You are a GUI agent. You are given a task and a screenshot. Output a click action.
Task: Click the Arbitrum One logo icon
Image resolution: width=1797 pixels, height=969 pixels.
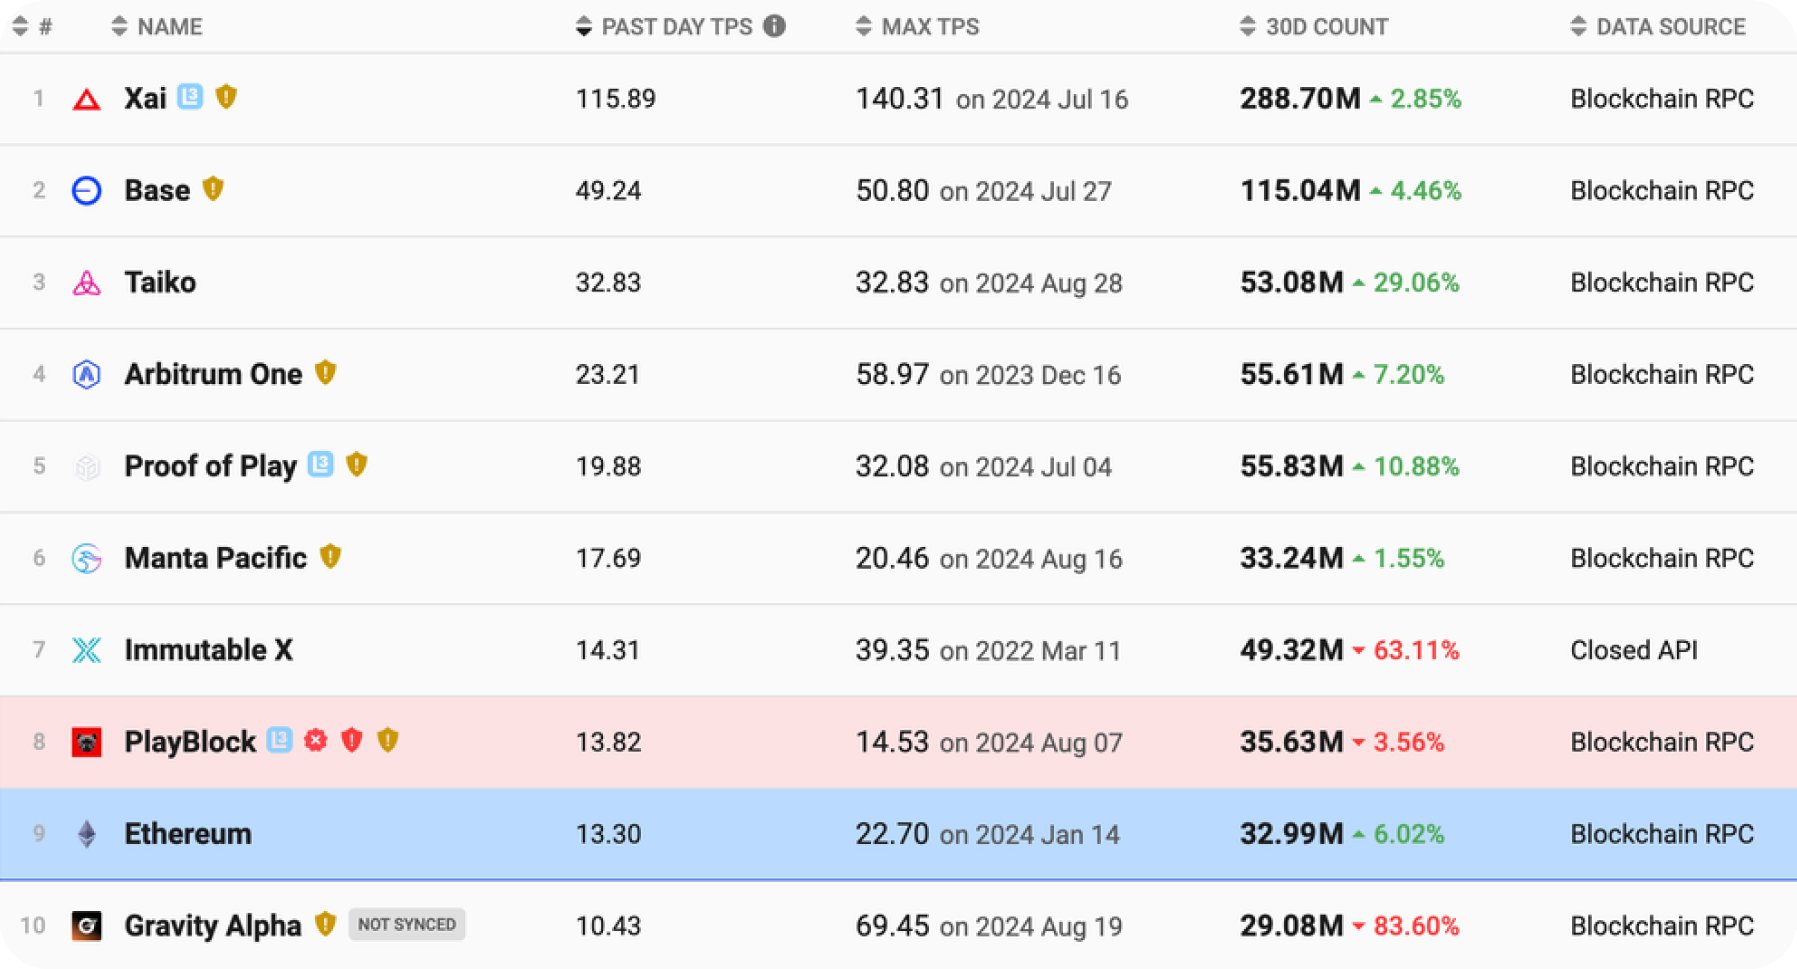pyautogui.click(x=87, y=374)
